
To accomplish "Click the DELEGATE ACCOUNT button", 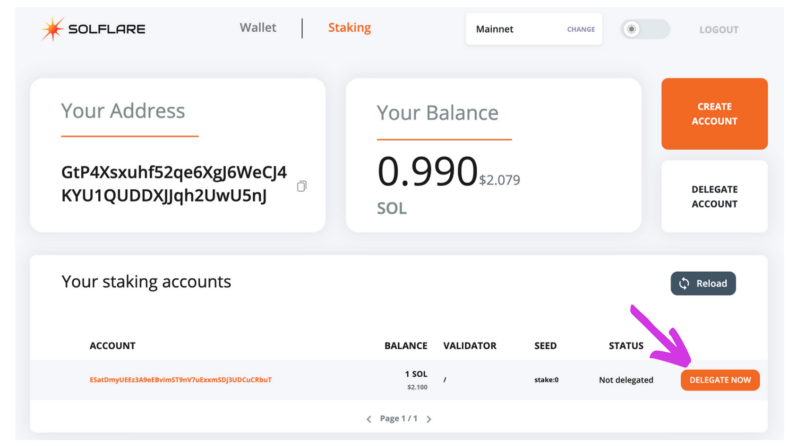I will pos(714,196).
